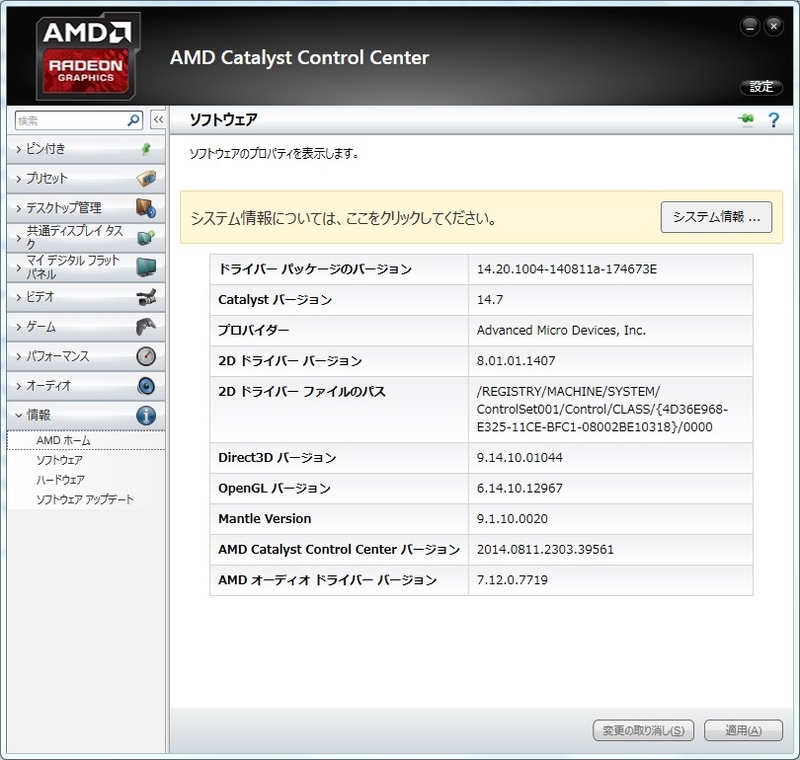
Task: Select ソフトウェア アップデート in the sidebar
Action: [x=85, y=499]
